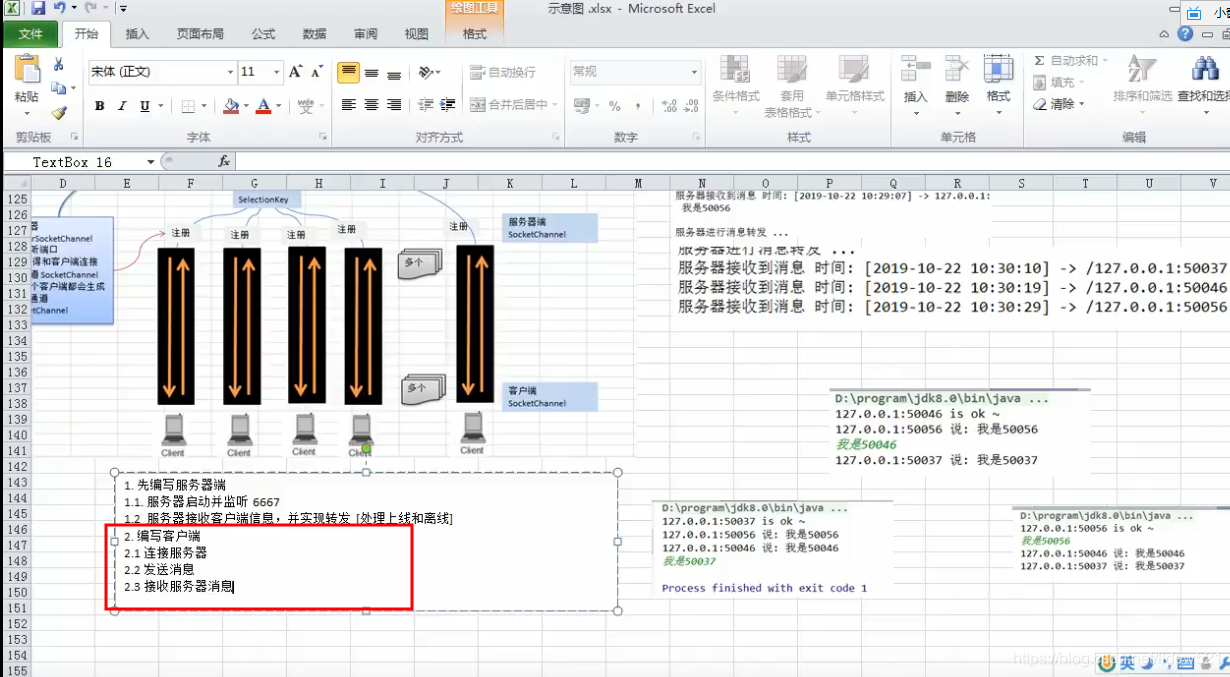1230x677 pixels.
Task: Click the percent style icon
Action: [614, 105]
